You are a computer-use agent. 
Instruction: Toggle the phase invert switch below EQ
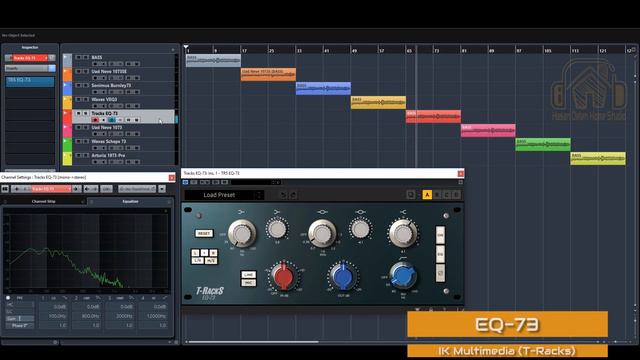coord(440,273)
